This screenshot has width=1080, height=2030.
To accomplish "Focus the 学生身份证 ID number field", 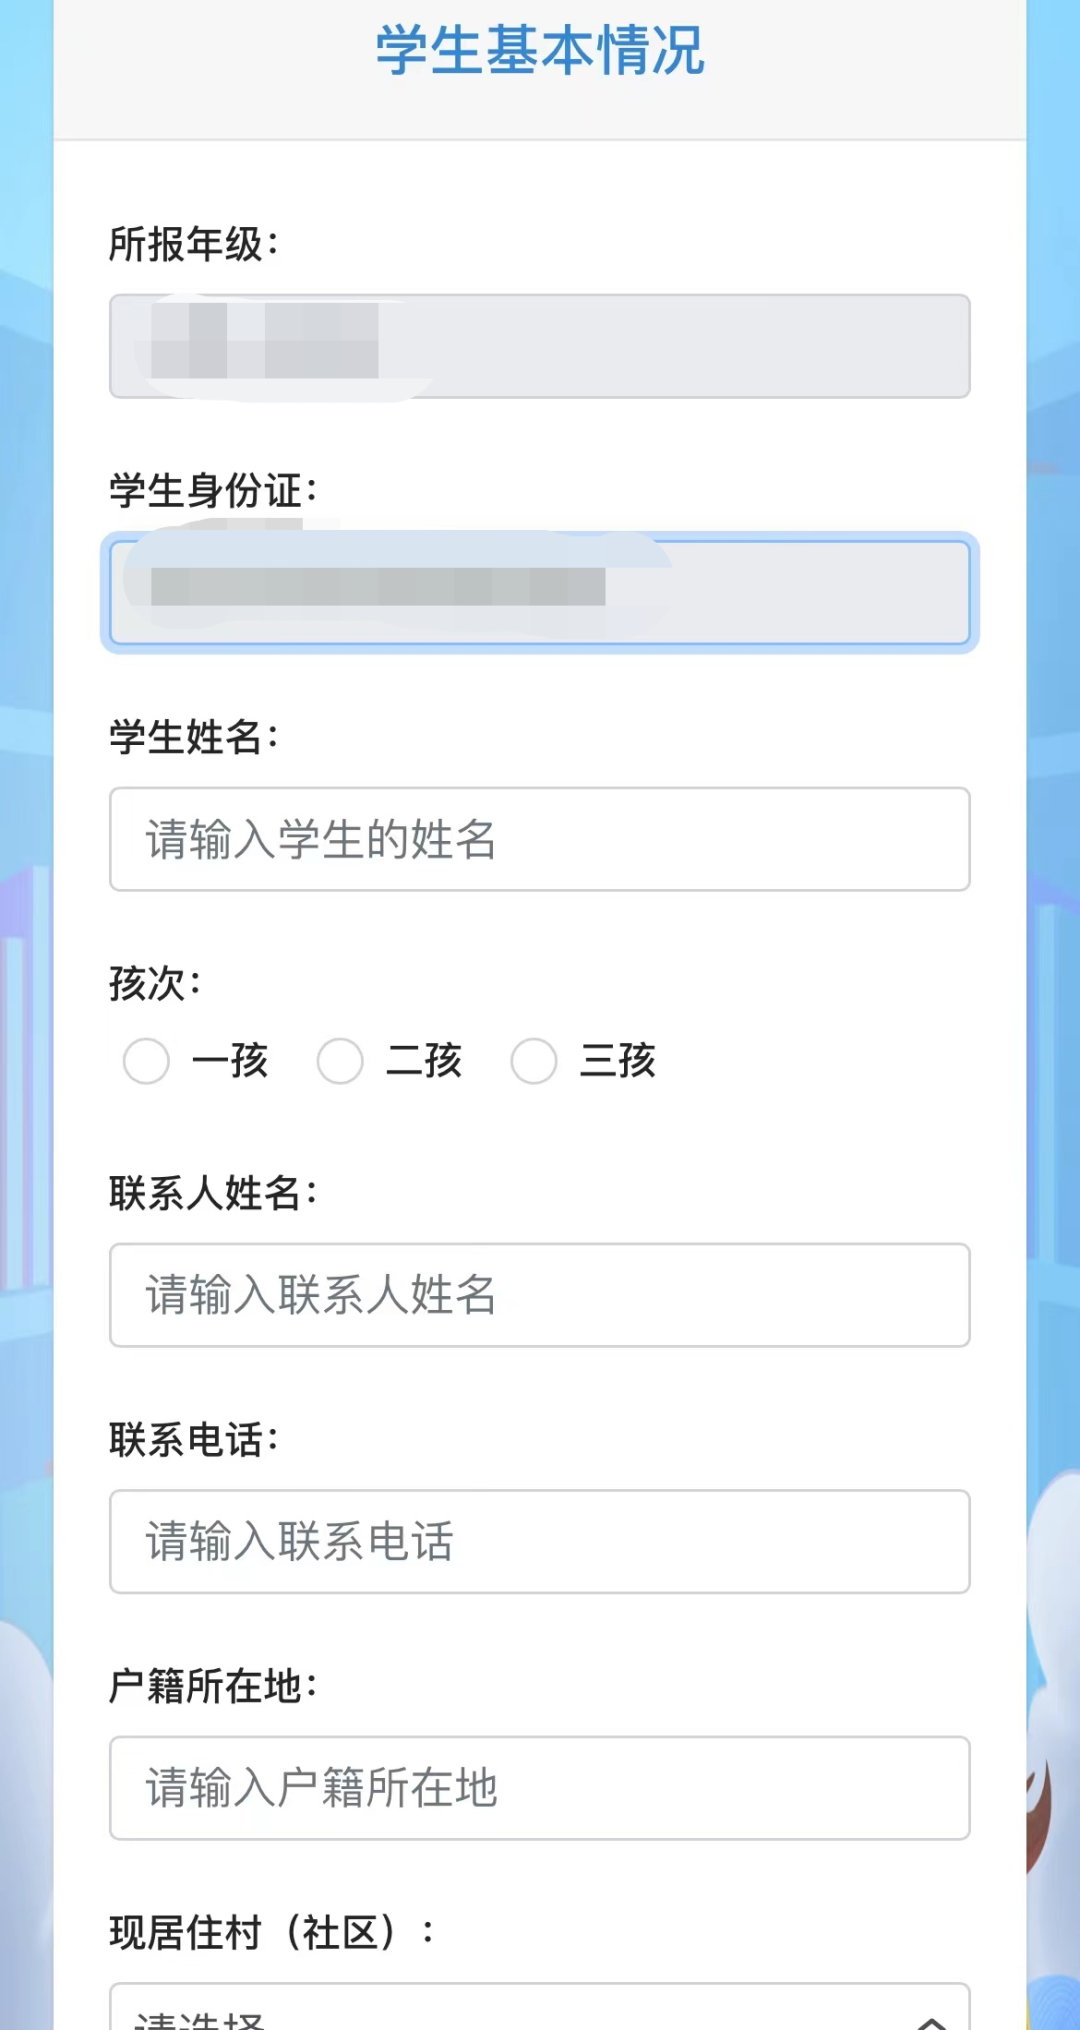I will coord(540,592).
